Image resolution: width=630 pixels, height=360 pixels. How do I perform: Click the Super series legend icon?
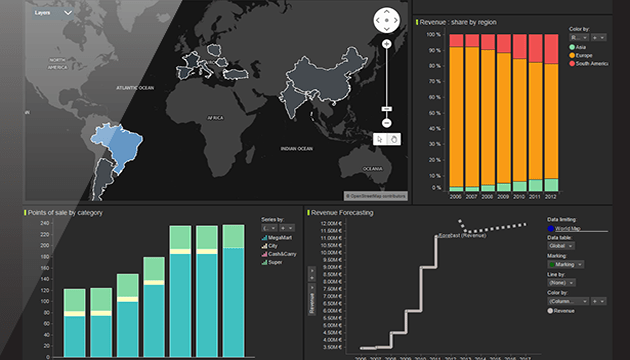point(264,262)
